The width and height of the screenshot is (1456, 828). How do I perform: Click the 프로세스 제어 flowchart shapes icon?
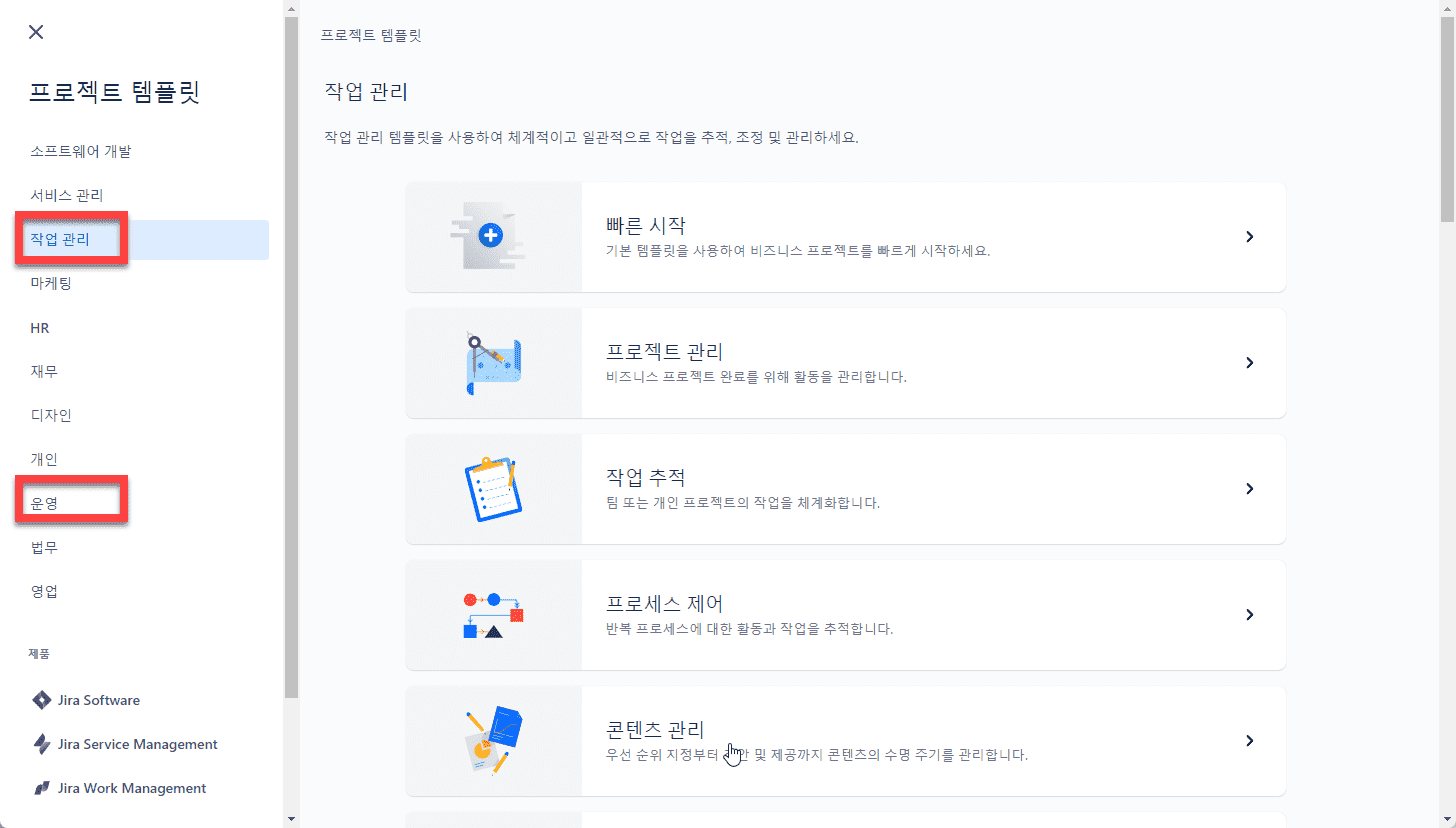coord(494,615)
